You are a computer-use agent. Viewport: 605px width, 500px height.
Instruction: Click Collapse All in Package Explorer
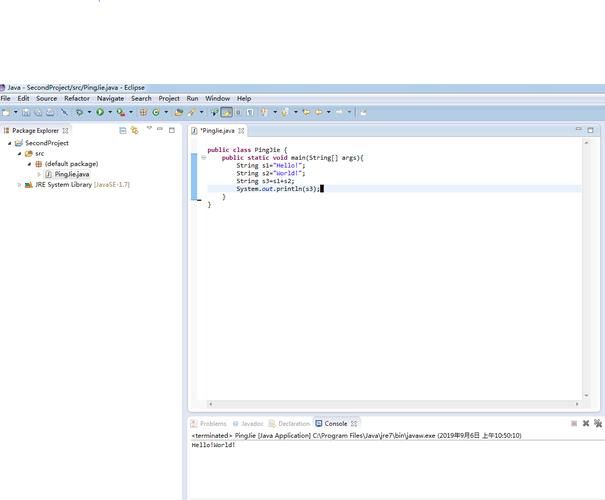[x=123, y=131]
